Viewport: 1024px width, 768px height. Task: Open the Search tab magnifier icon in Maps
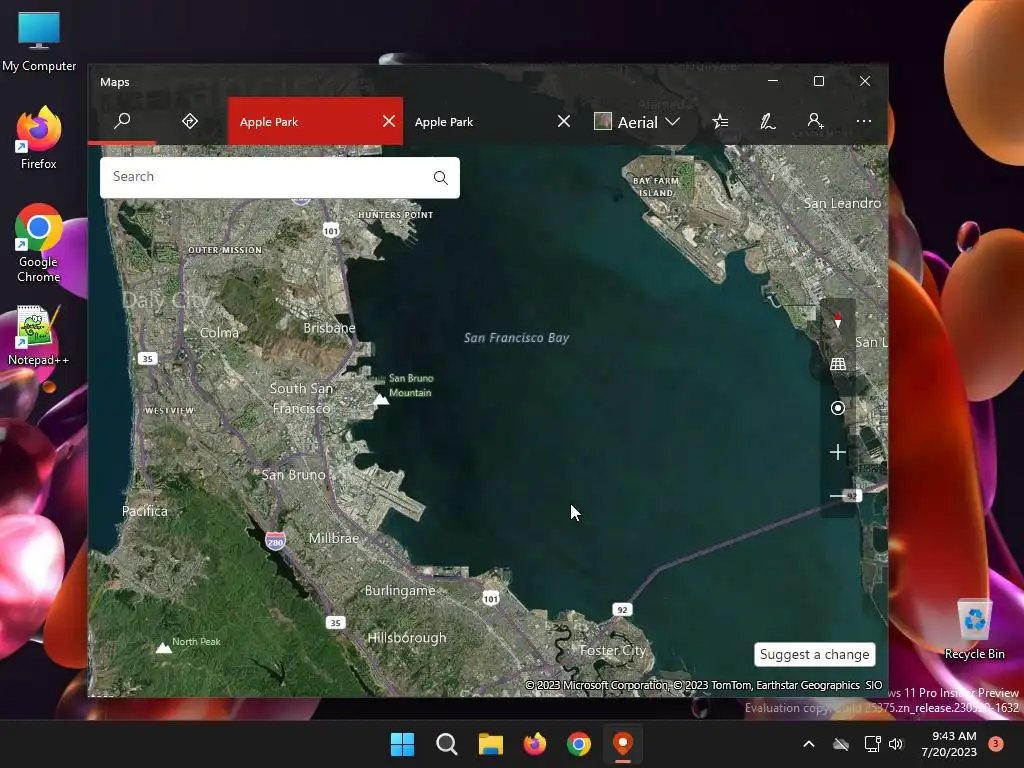[122, 121]
